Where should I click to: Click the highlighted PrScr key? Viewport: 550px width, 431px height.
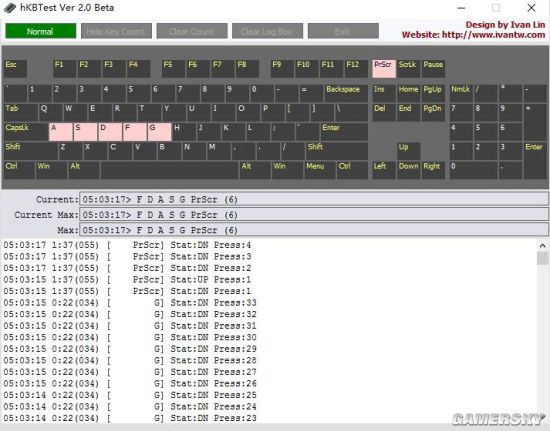[384, 68]
